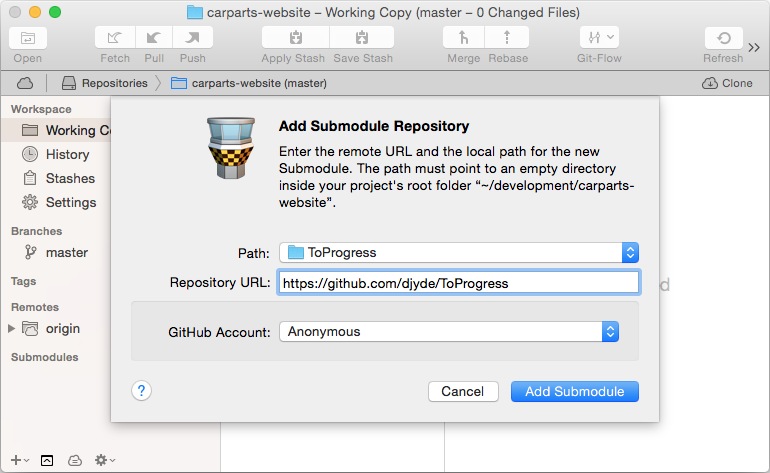
Task: Click the Merge toolbar icon
Action: tap(463, 38)
